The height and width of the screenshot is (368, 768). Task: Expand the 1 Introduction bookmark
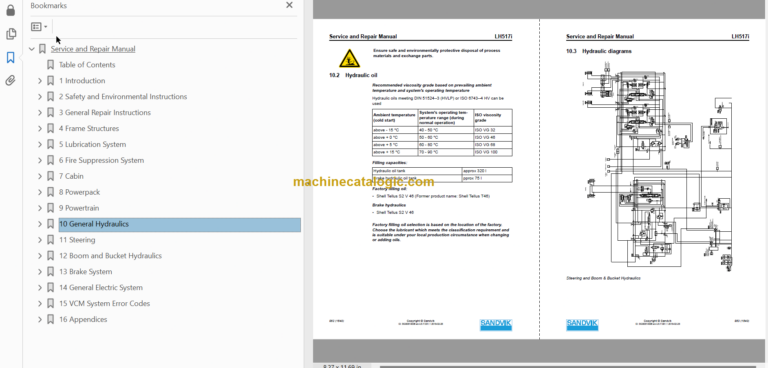point(40,81)
